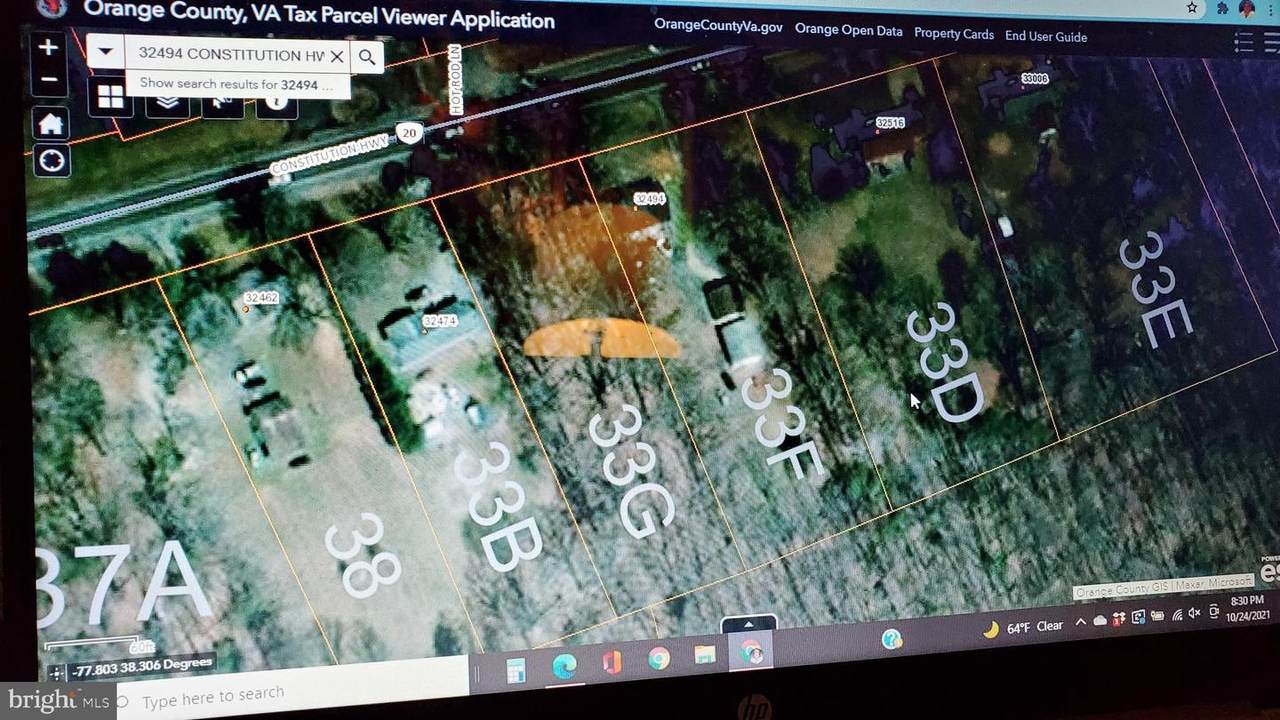Click the map coordinates toggle button

coord(56,673)
